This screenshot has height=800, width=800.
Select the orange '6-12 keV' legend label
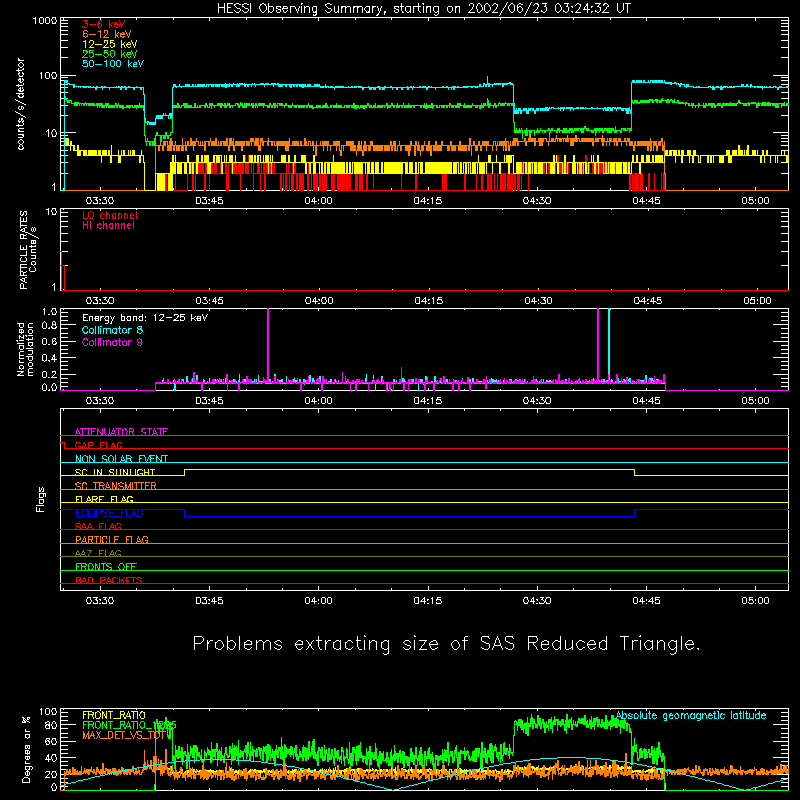(x=107, y=34)
